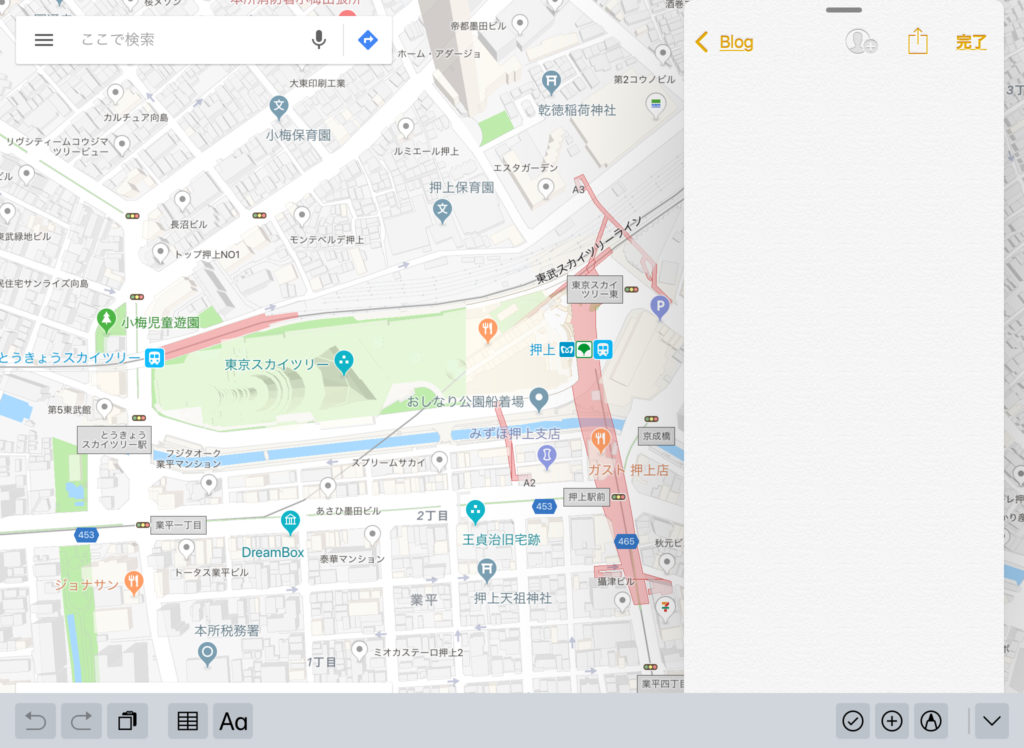Select the 7-Eleven store marker
Screen dimensions: 1024x748
click(665, 609)
